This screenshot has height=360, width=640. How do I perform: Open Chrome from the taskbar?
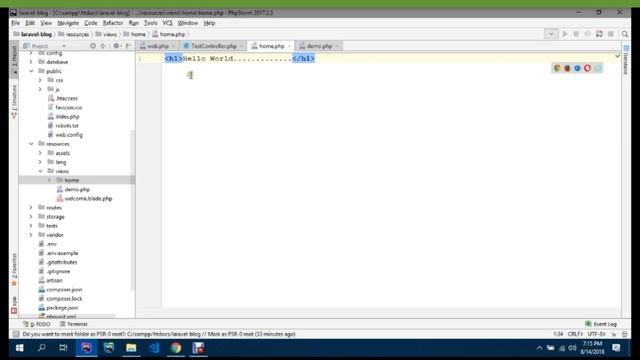[x=176, y=348]
